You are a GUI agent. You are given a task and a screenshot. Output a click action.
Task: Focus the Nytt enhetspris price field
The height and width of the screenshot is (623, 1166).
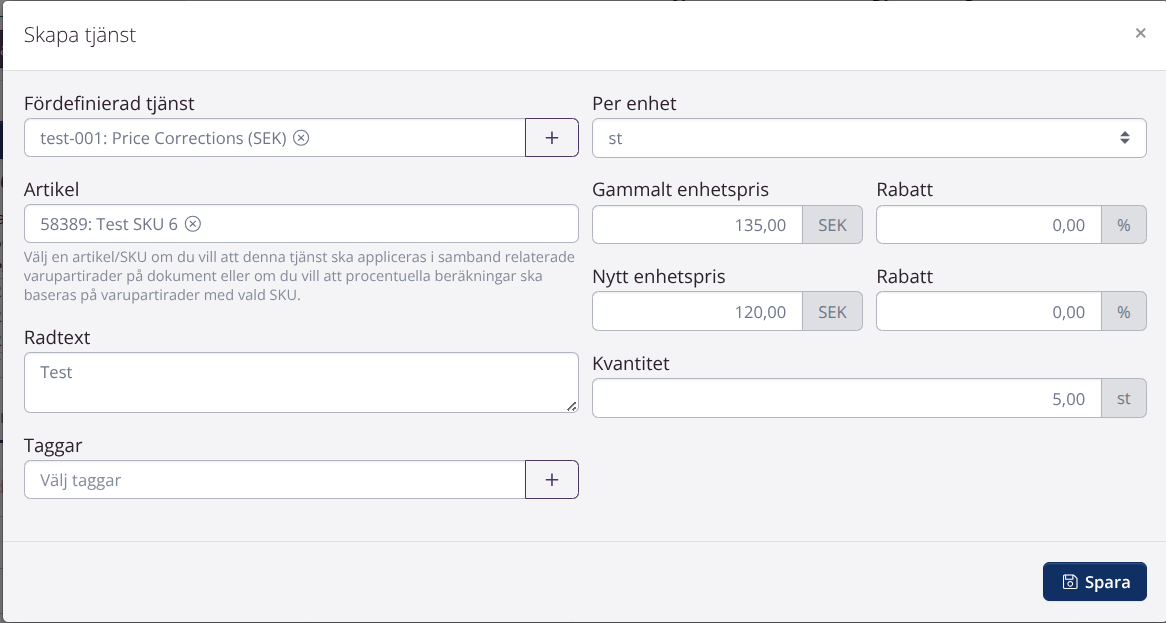697,312
